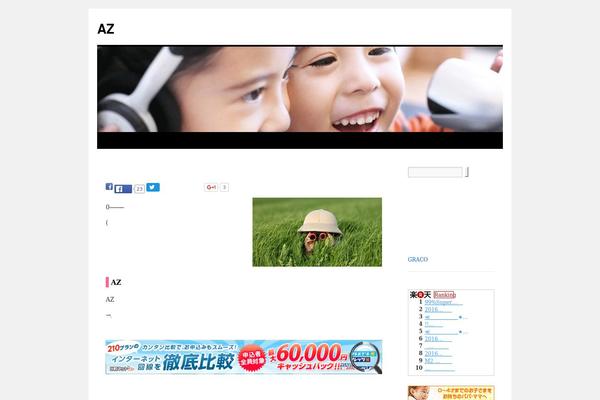Viewport: 600px width, 400px height.
Task: Click the 60,000 yen cashback internet comparison banner
Action: point(244,357)
